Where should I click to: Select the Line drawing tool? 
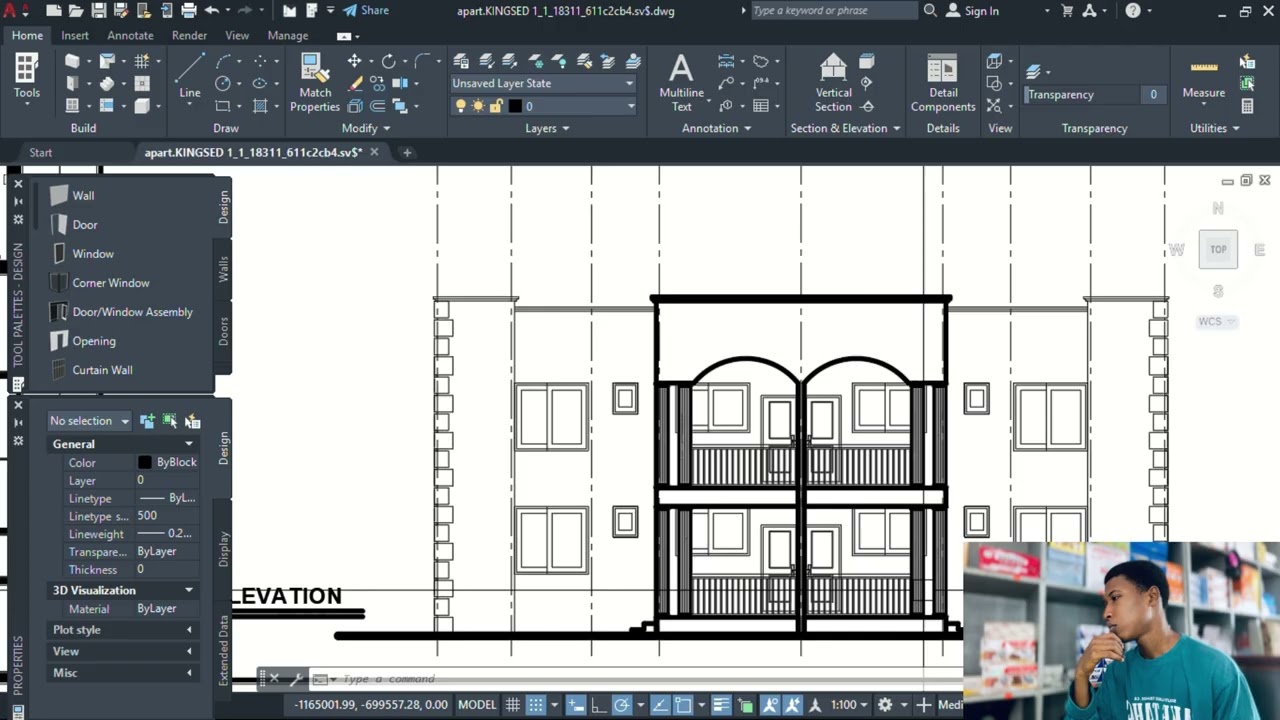tap(189, 78)
